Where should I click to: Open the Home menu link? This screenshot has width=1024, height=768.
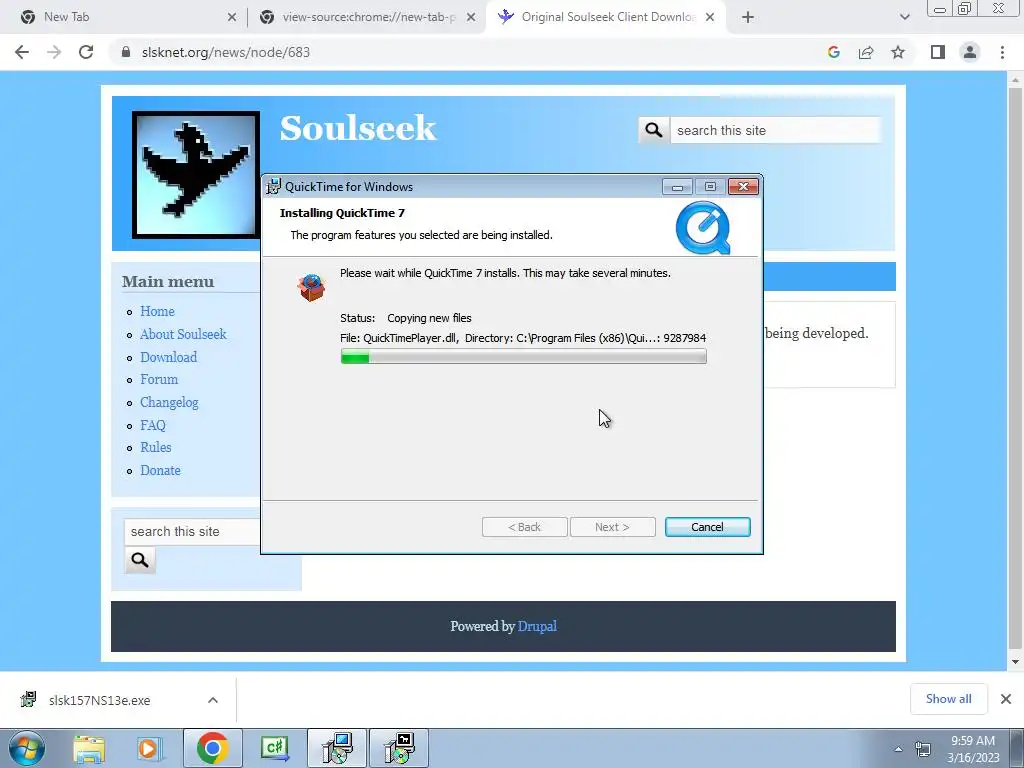[157, 312]
